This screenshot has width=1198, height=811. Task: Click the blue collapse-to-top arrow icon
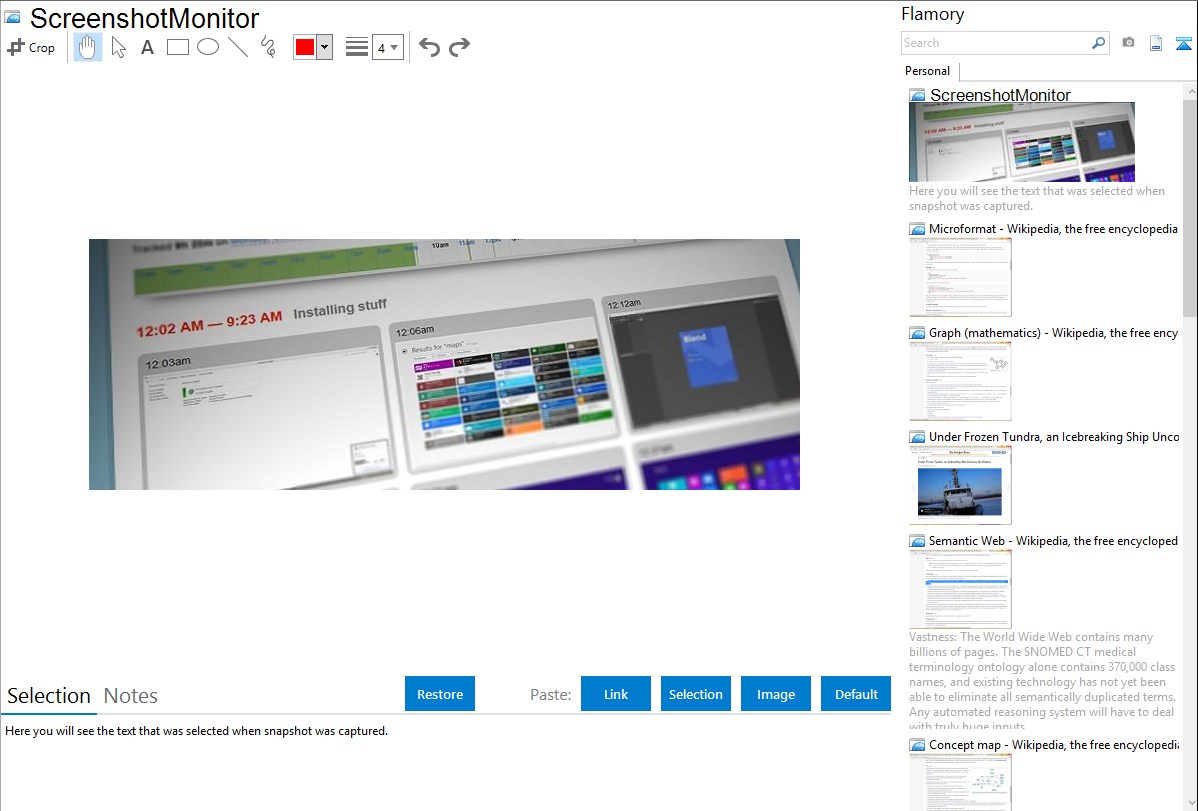pyautogui.click(x=1183, y=43)
